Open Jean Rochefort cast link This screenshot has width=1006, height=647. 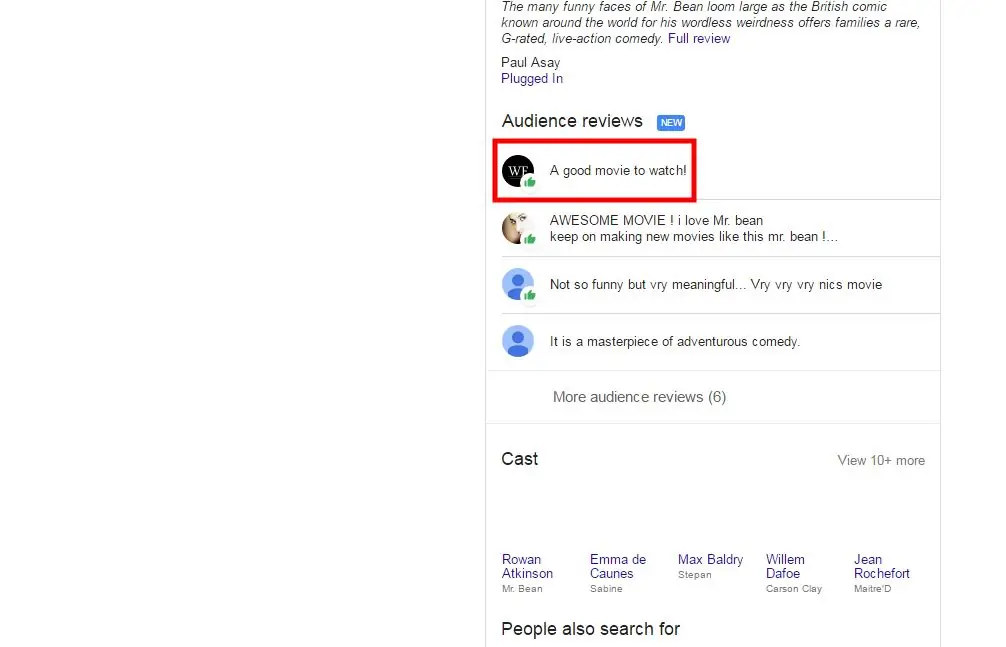[882, 566]
